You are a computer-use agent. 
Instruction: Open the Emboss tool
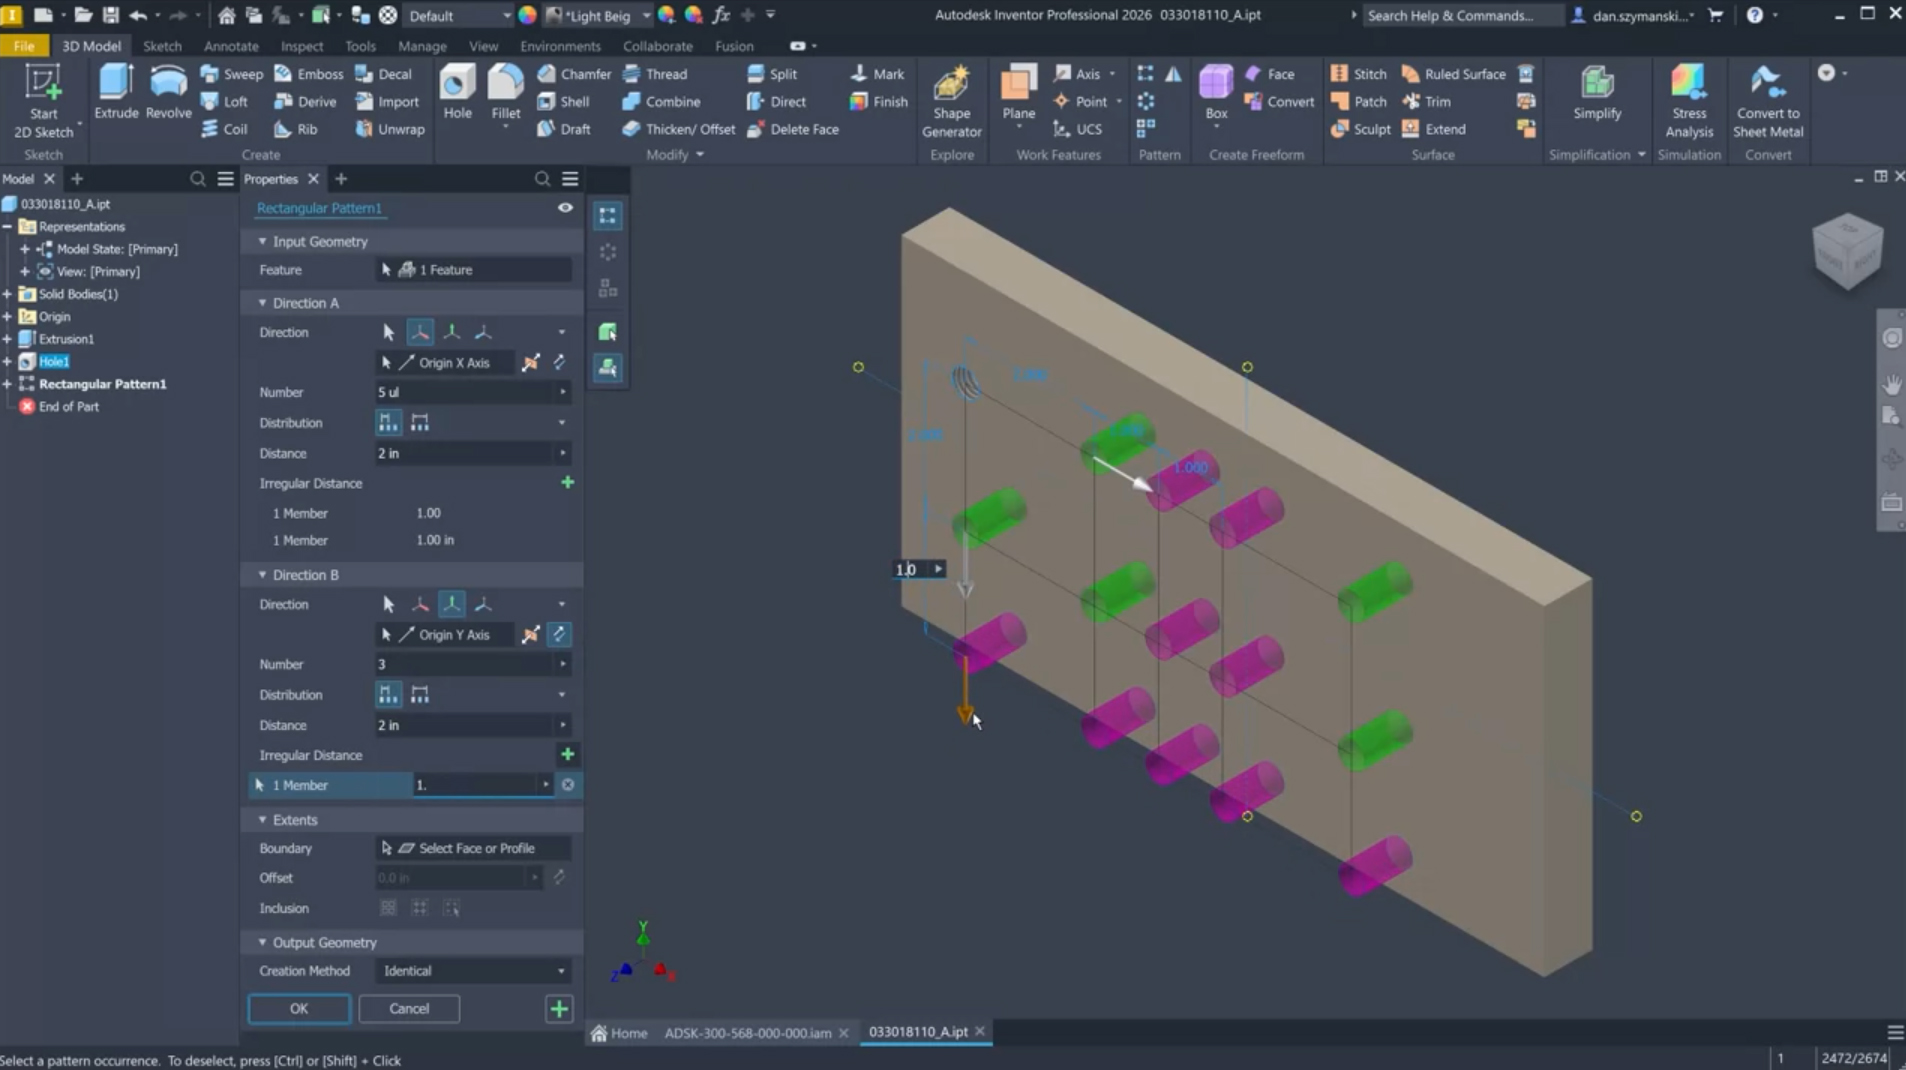(308, 74)
